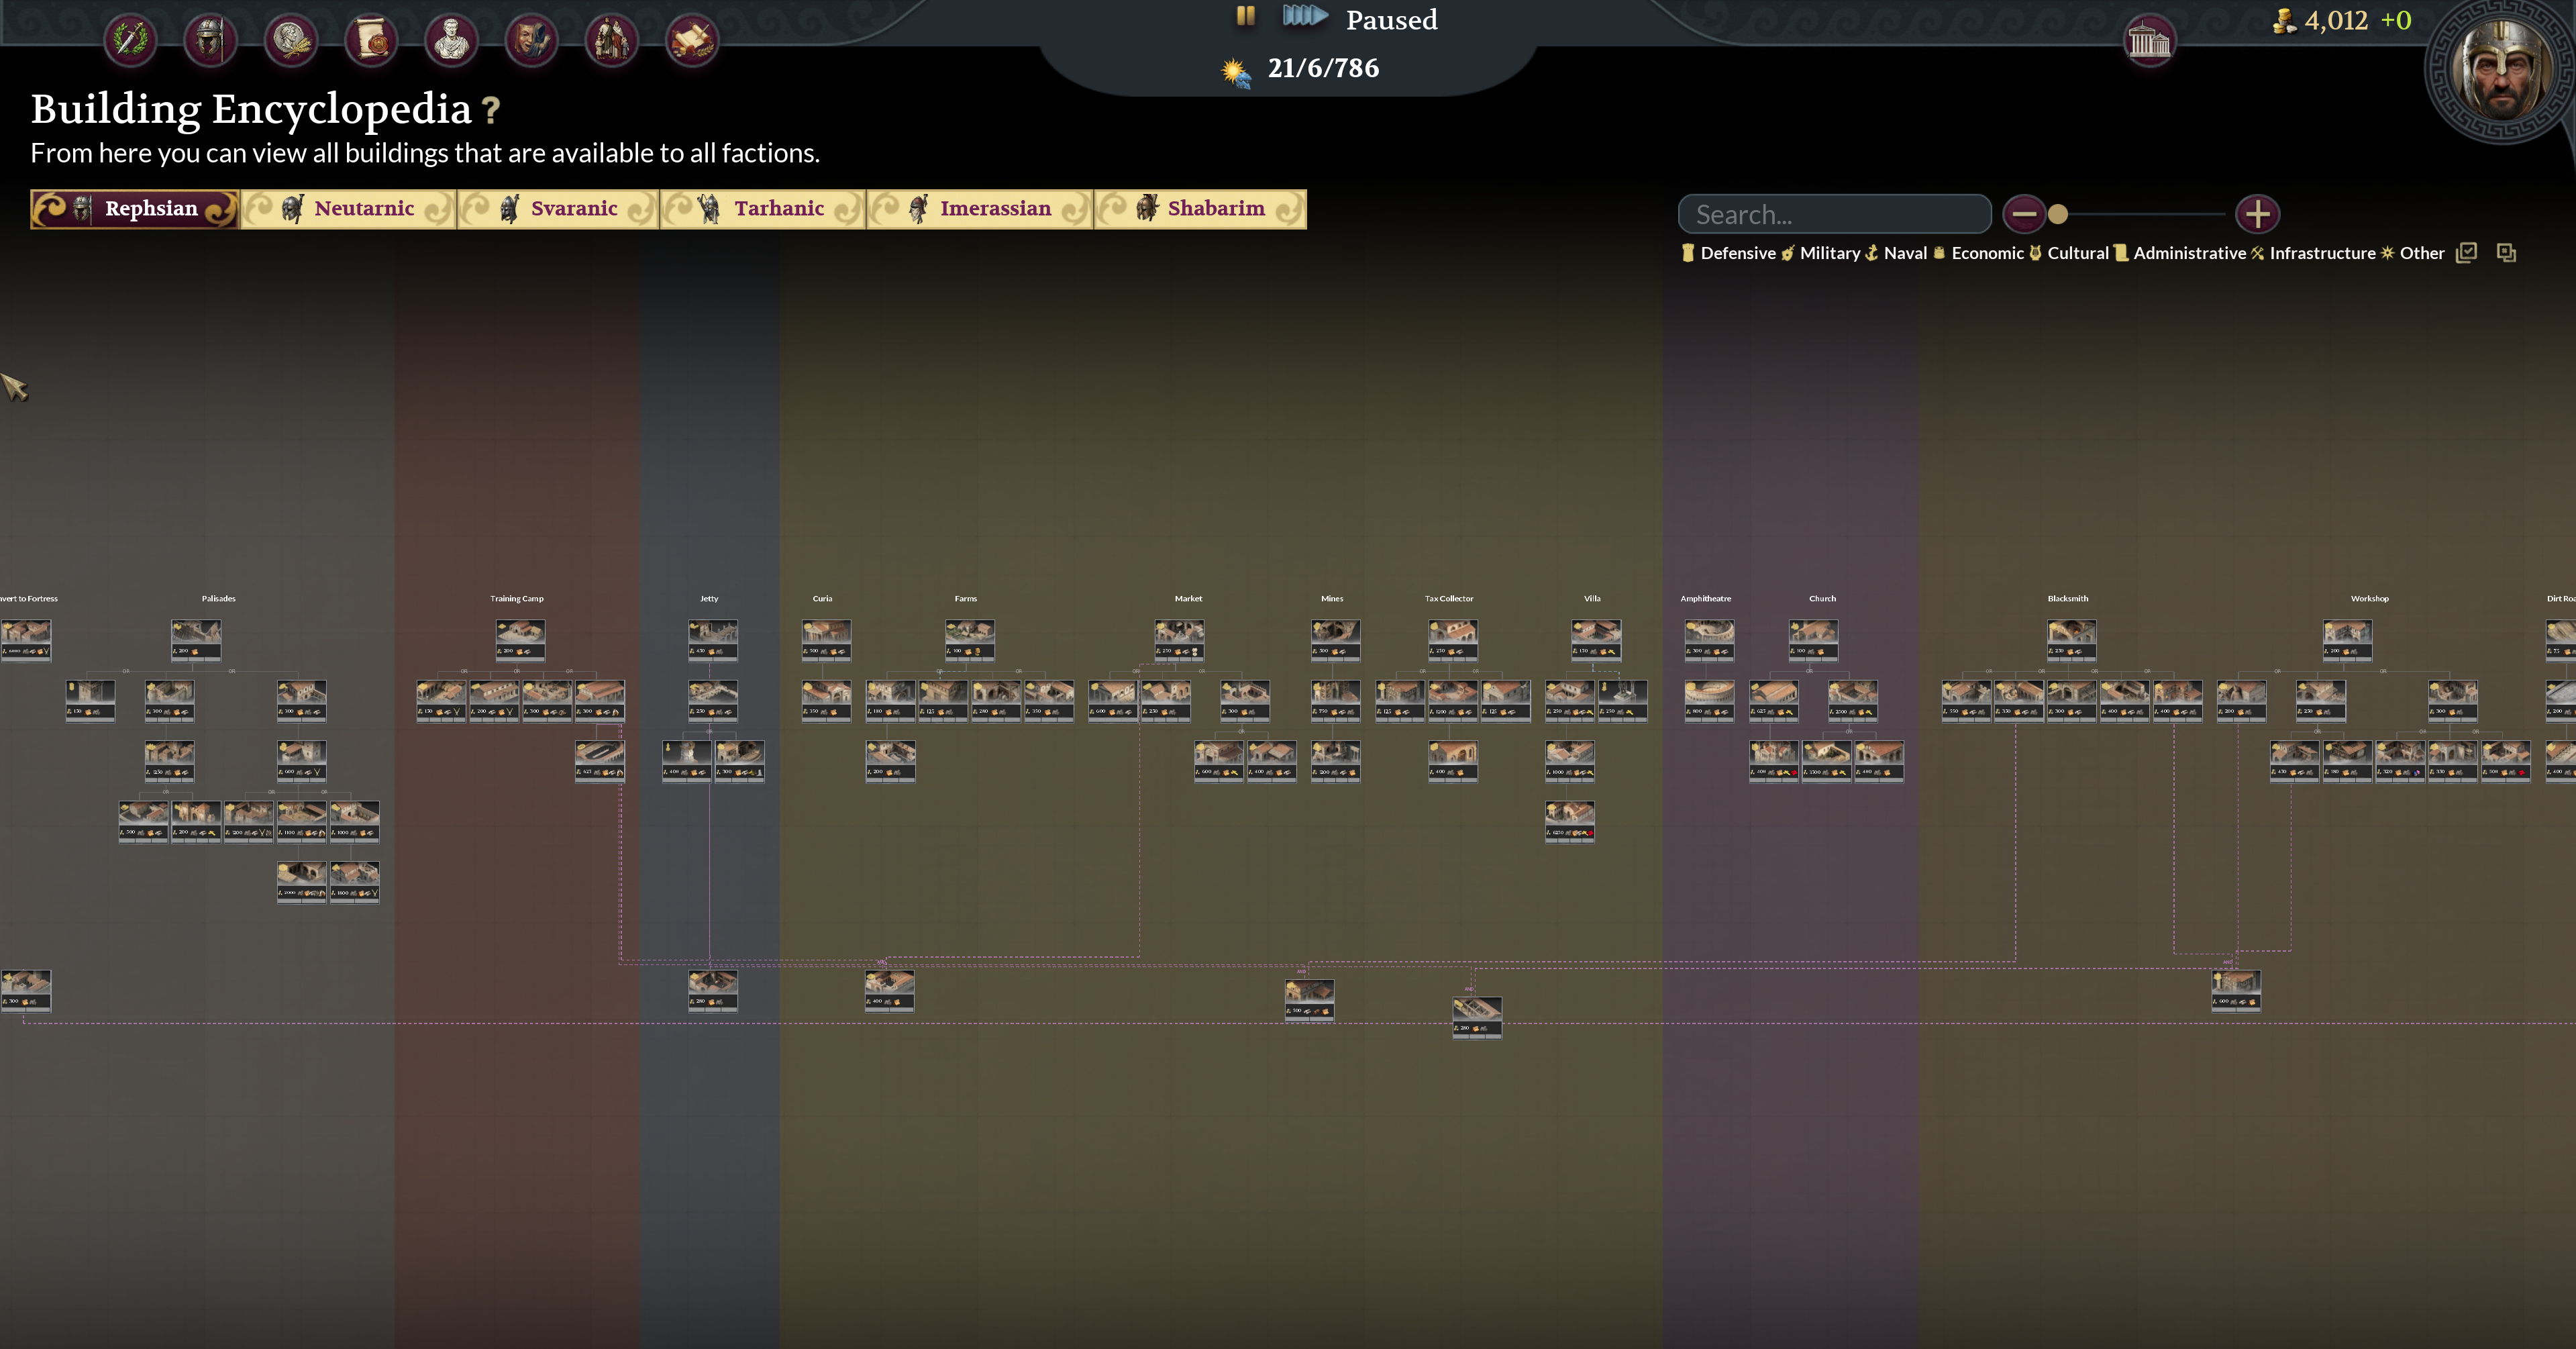Viewport: 2576px width, 1349px height.
Task: Open the sword and laurel wreath menu
Action: (130, 40)
